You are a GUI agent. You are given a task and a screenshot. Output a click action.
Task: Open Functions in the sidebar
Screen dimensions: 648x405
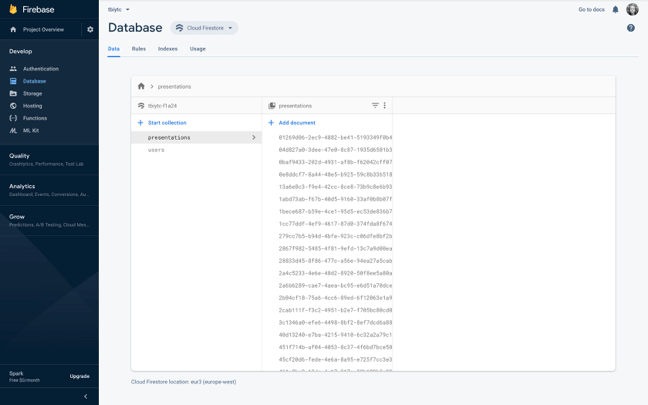(35, 118)
